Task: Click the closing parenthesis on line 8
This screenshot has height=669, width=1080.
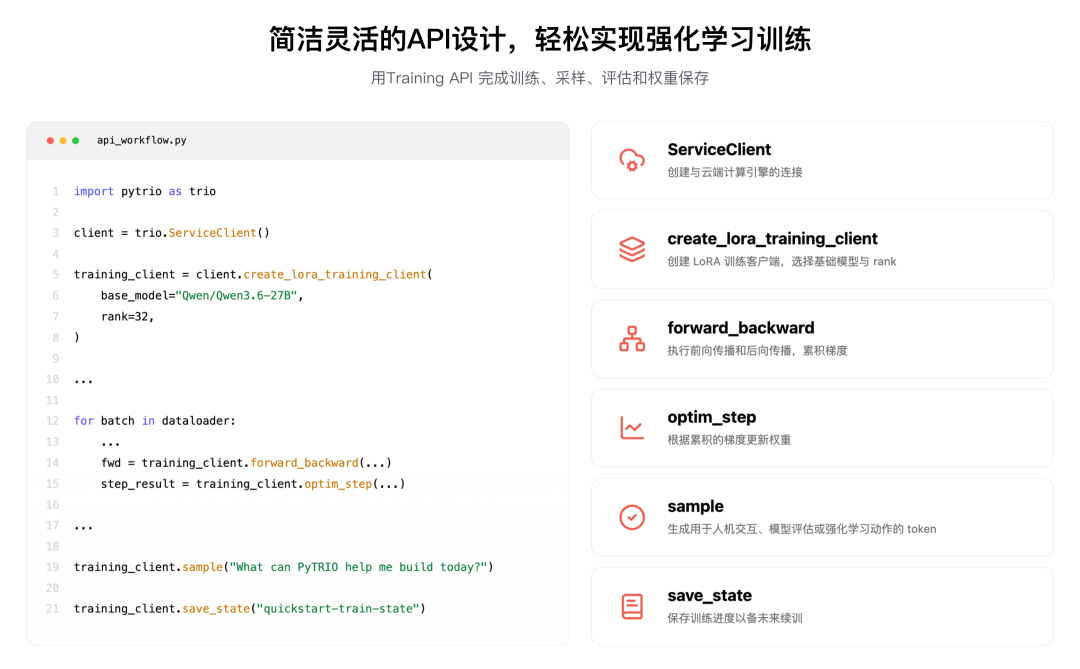Action: click(76, 338)
